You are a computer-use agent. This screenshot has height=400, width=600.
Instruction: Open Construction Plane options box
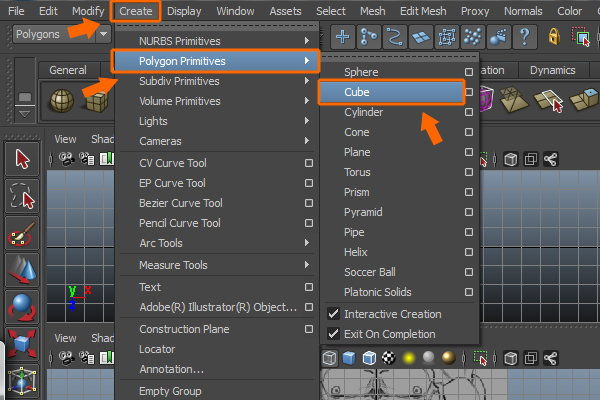point(309,329)
